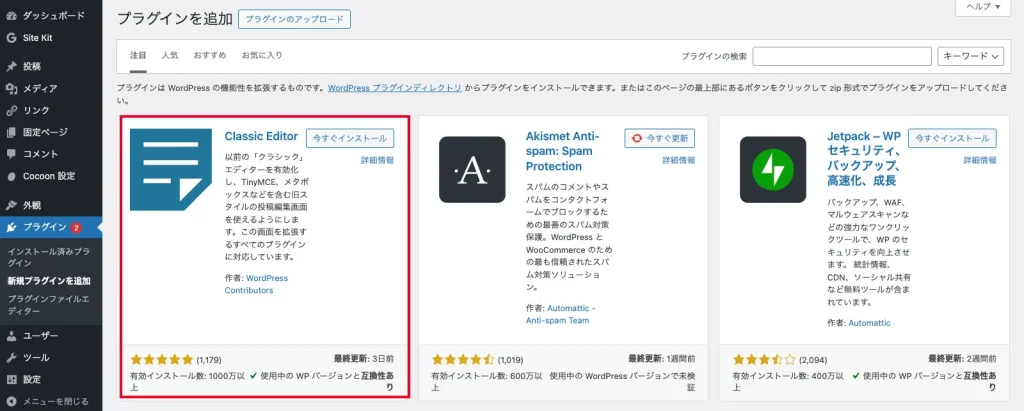Viewport: 1024px width, 411px height.
Task: Open the ユーザー menu label
Action: [40, 336]
